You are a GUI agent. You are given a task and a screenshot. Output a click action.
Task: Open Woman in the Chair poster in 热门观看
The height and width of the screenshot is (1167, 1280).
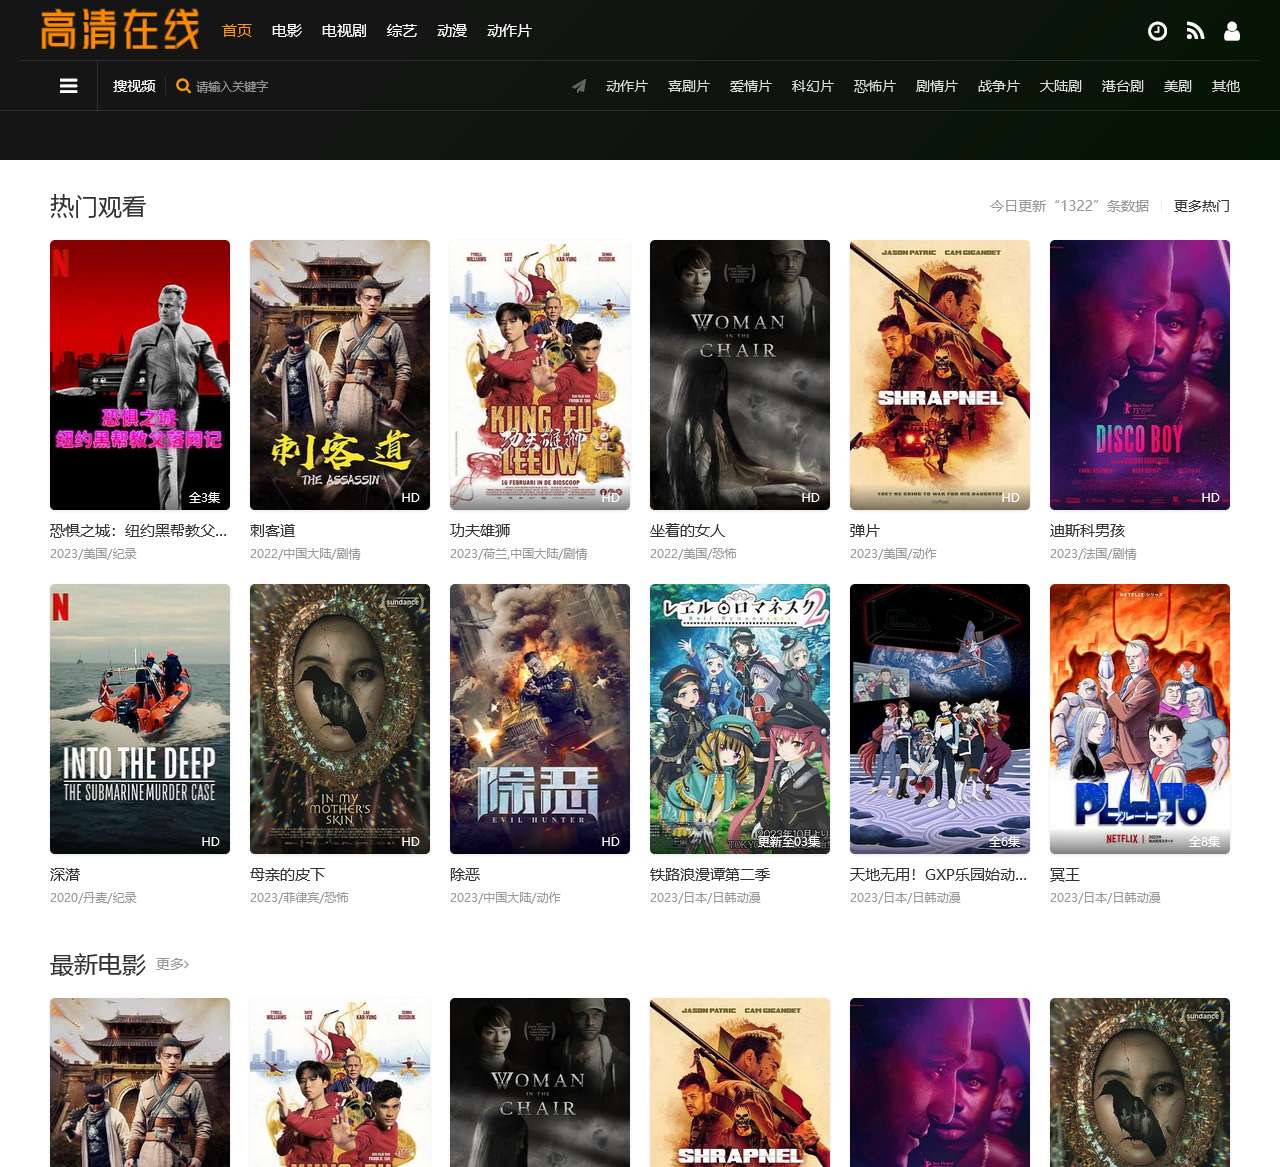tap(740, 375)
